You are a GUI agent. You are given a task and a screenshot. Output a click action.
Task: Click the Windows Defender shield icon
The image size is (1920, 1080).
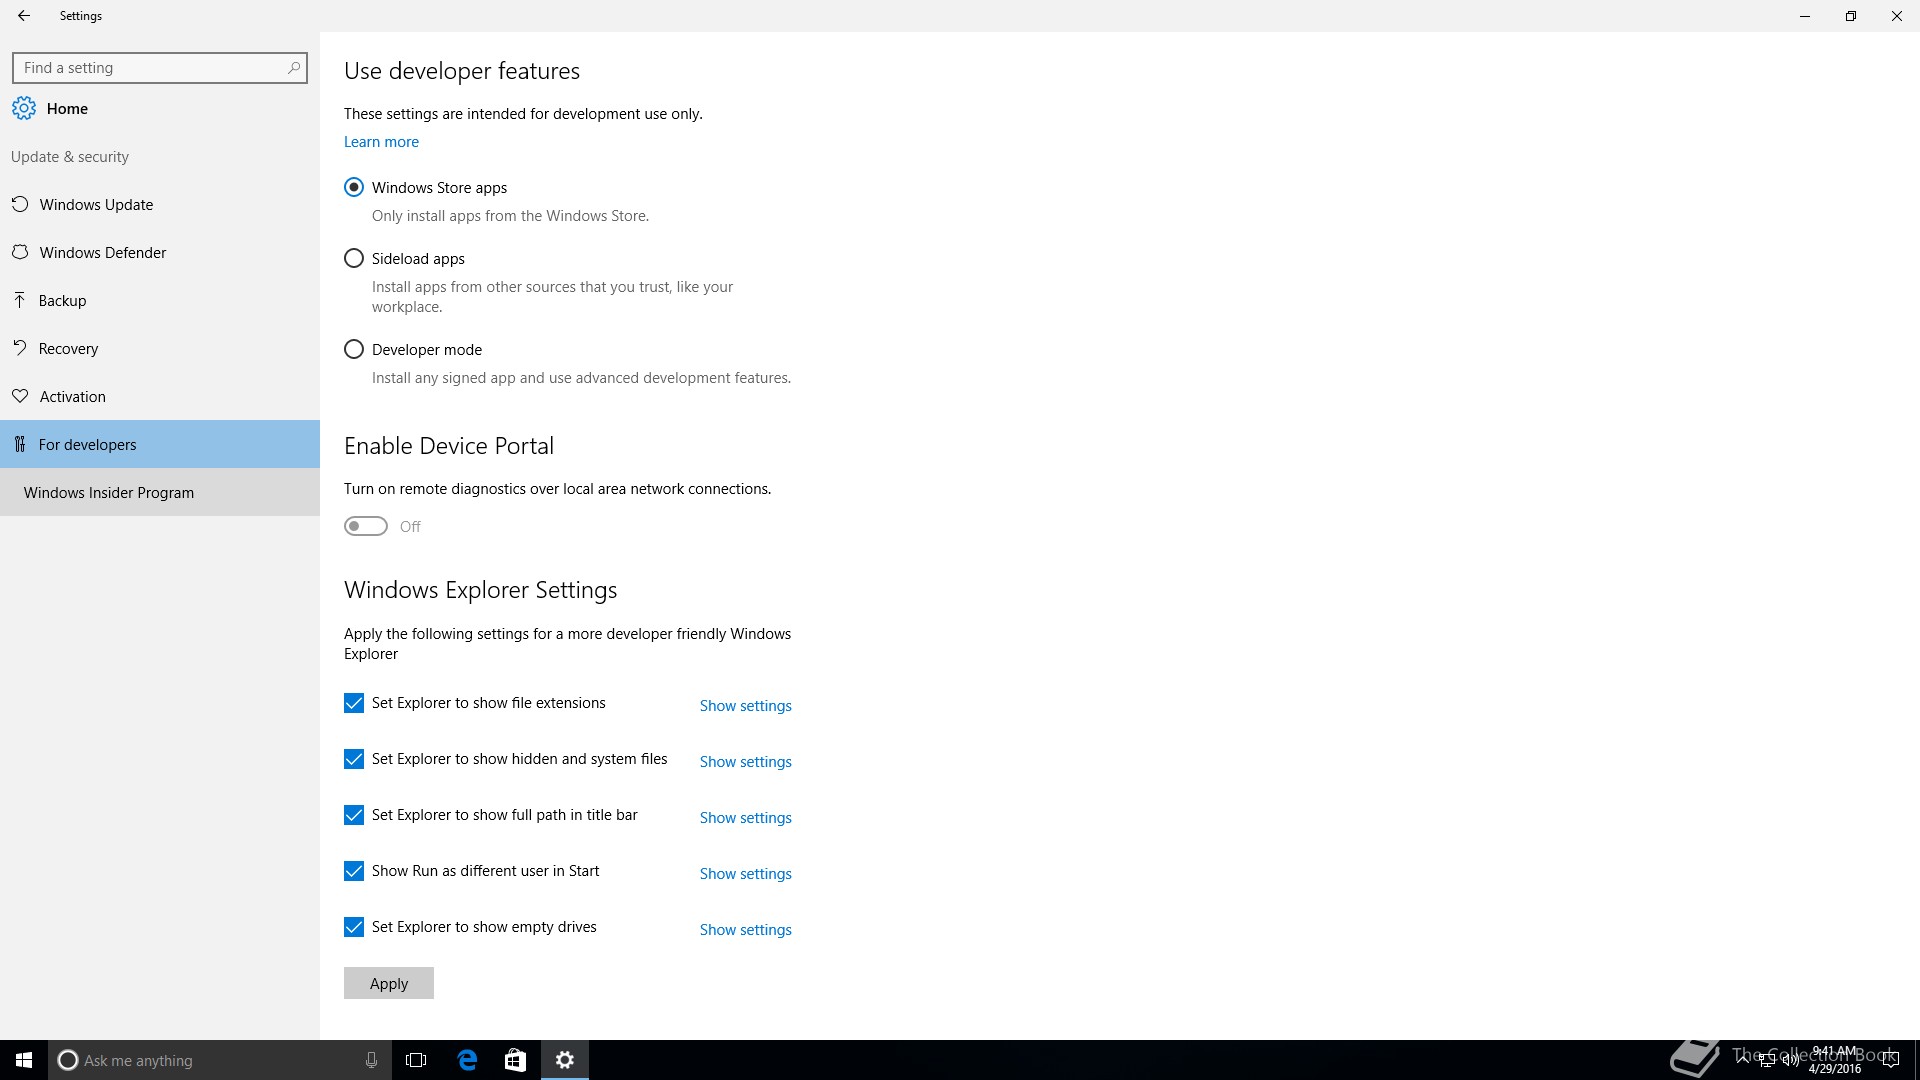pyautogui.click(x=20, y=252)
